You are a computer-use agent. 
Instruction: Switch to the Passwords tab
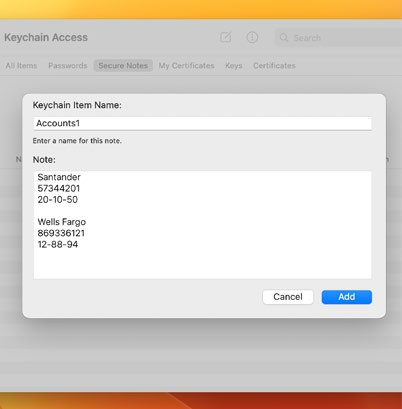click(68, 66)
